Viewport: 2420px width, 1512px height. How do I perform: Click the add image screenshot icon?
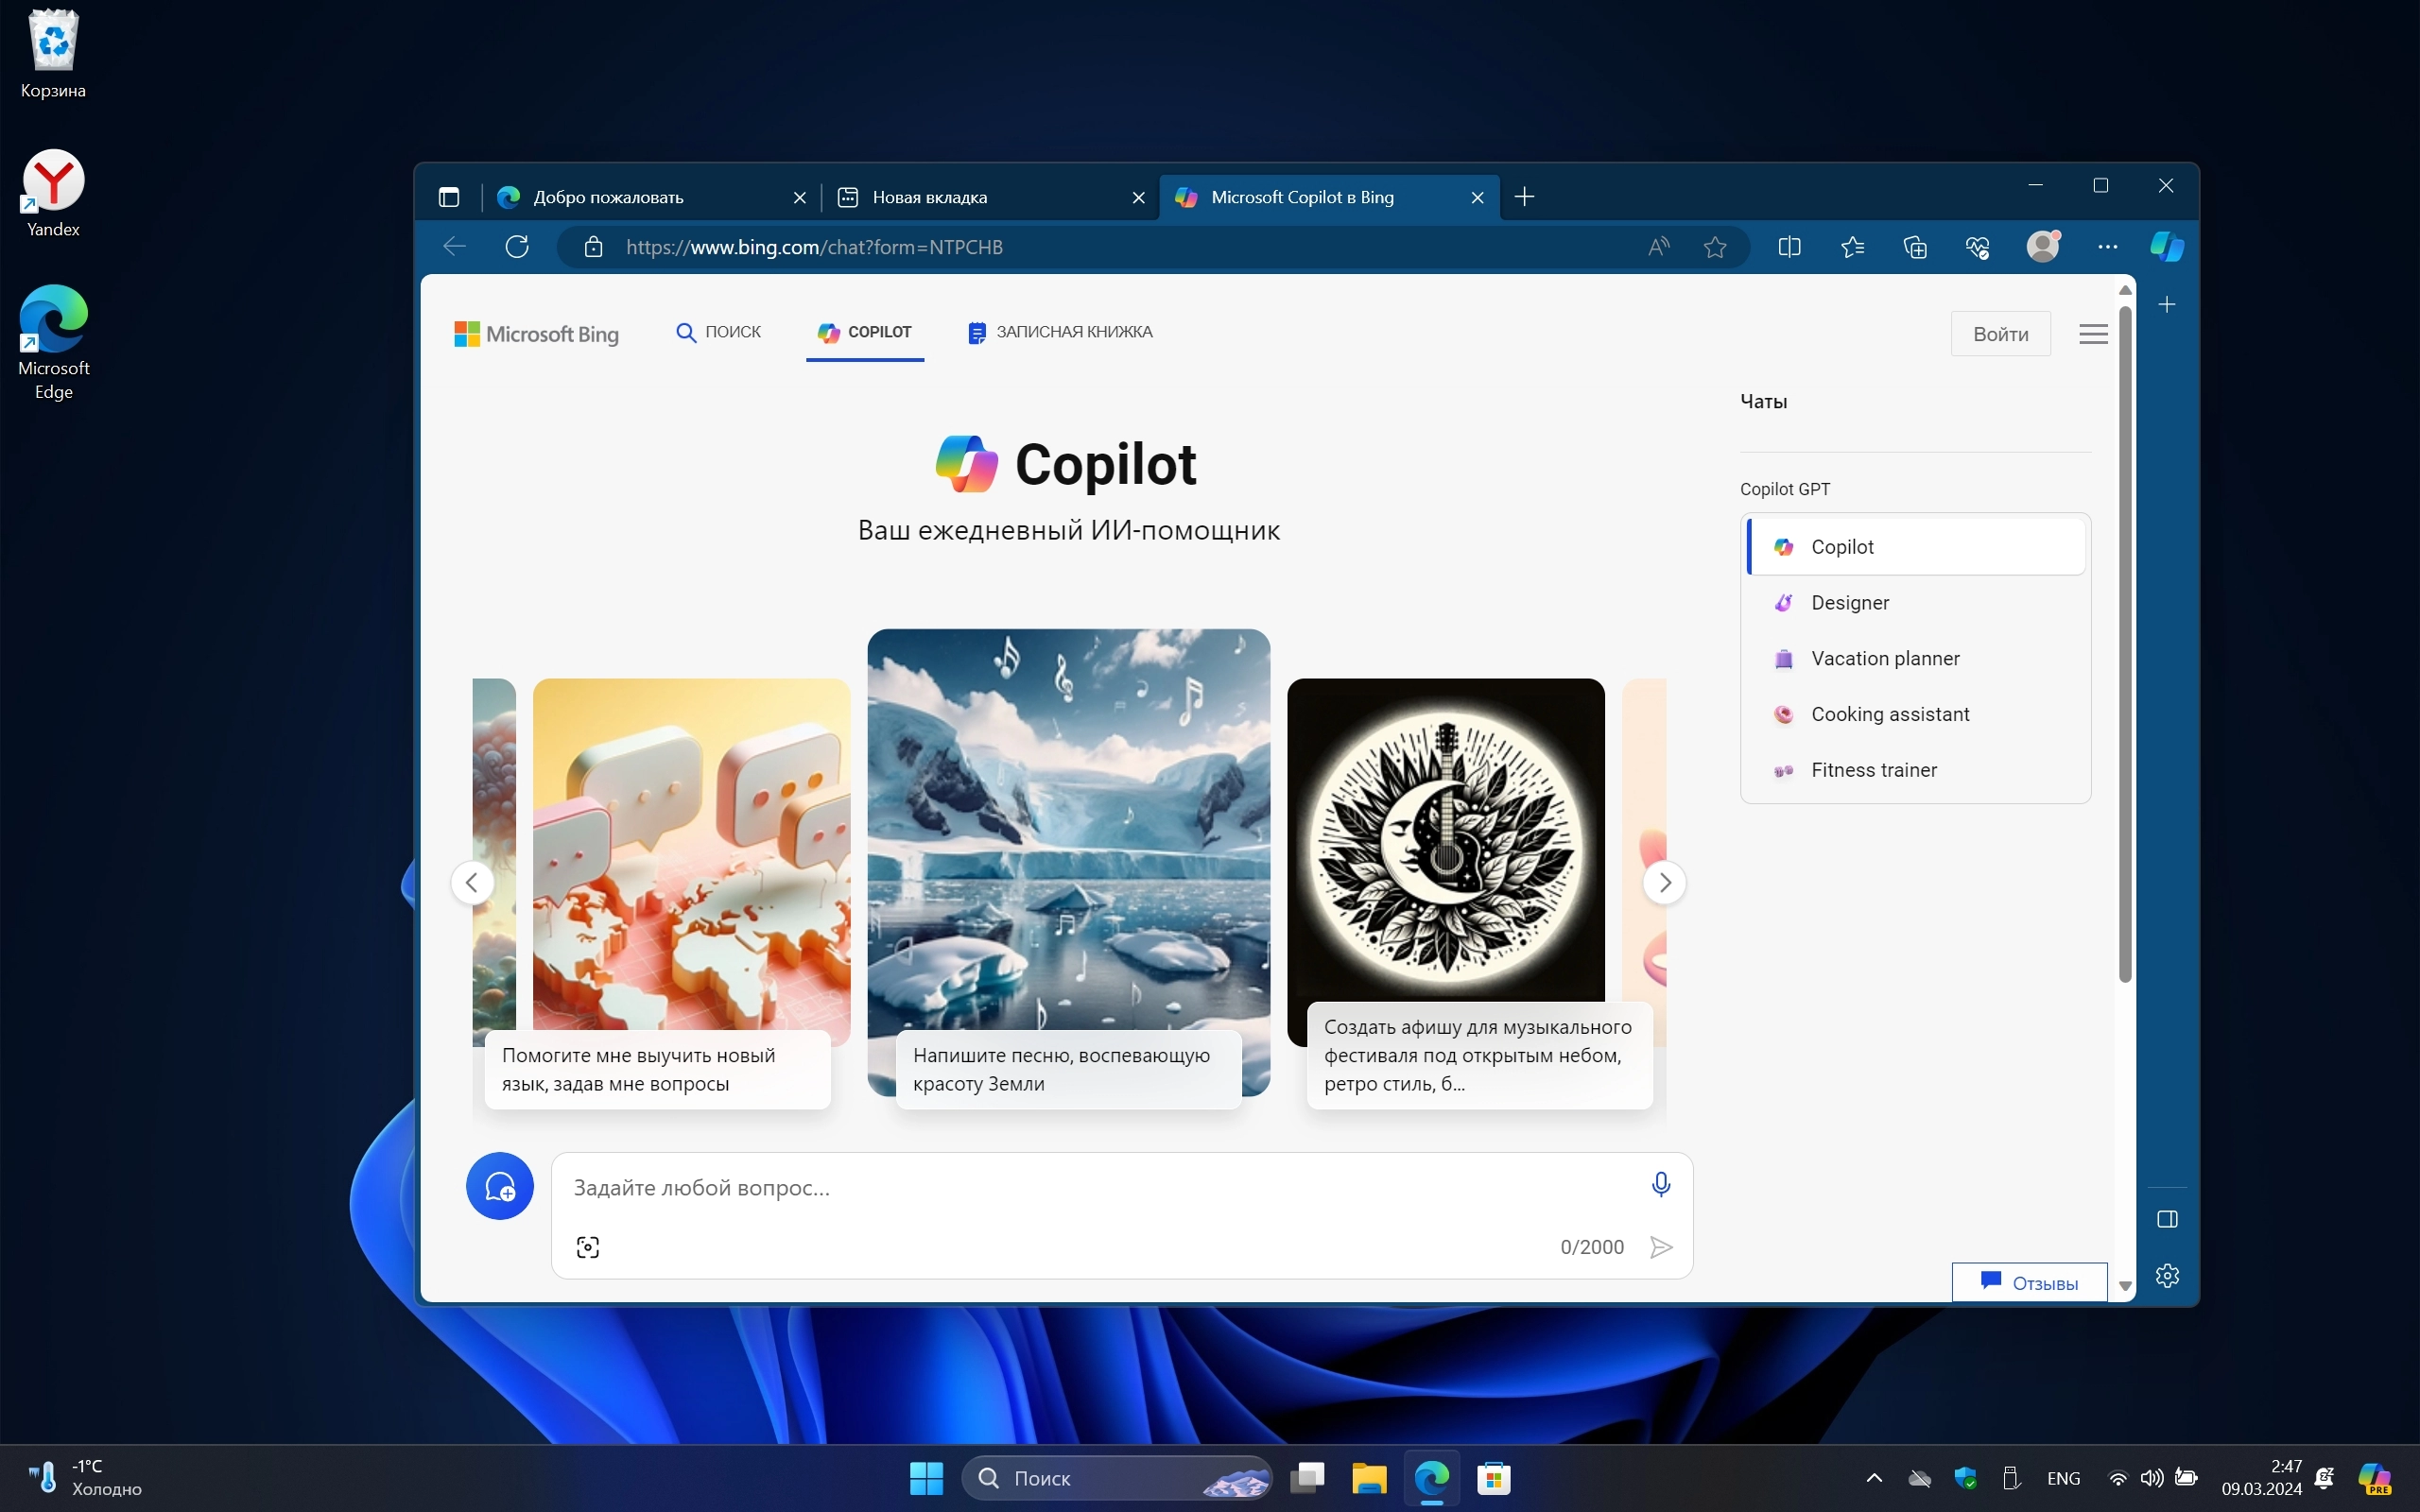coord(588,1247)
